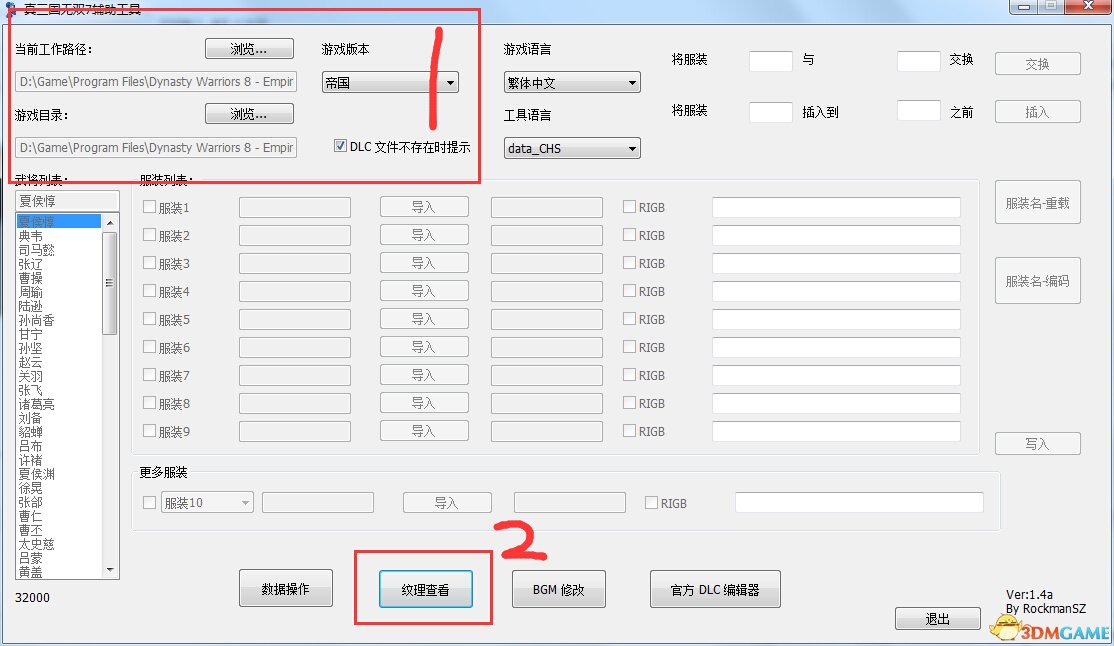
Task: Select 典韦 in the officer list
Action: click(31, 236)
